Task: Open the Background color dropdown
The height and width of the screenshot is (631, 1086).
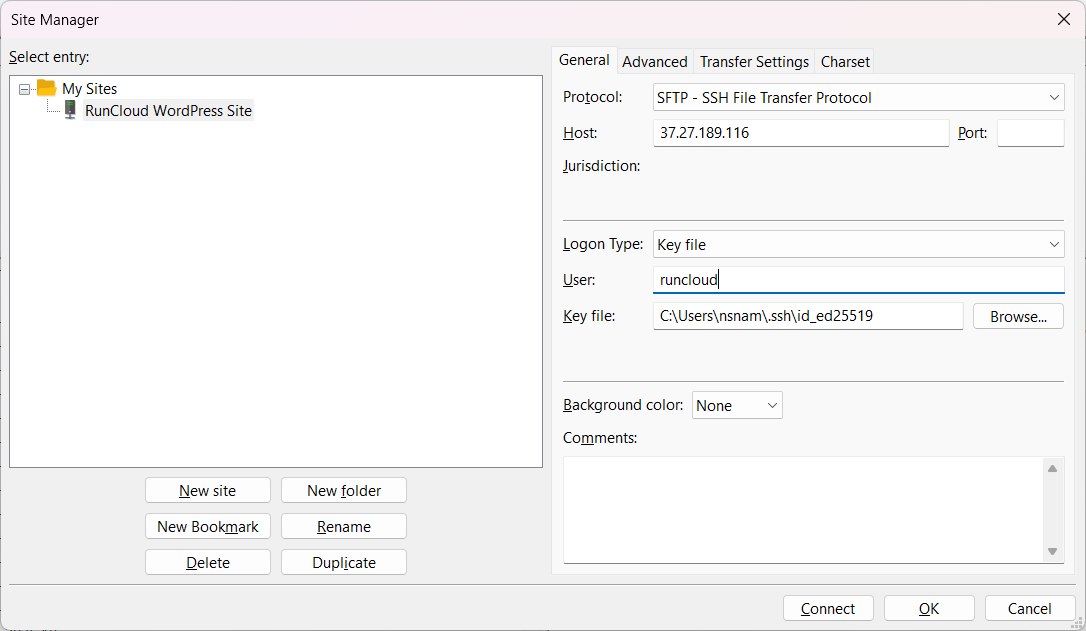Action: pos(738,406)
